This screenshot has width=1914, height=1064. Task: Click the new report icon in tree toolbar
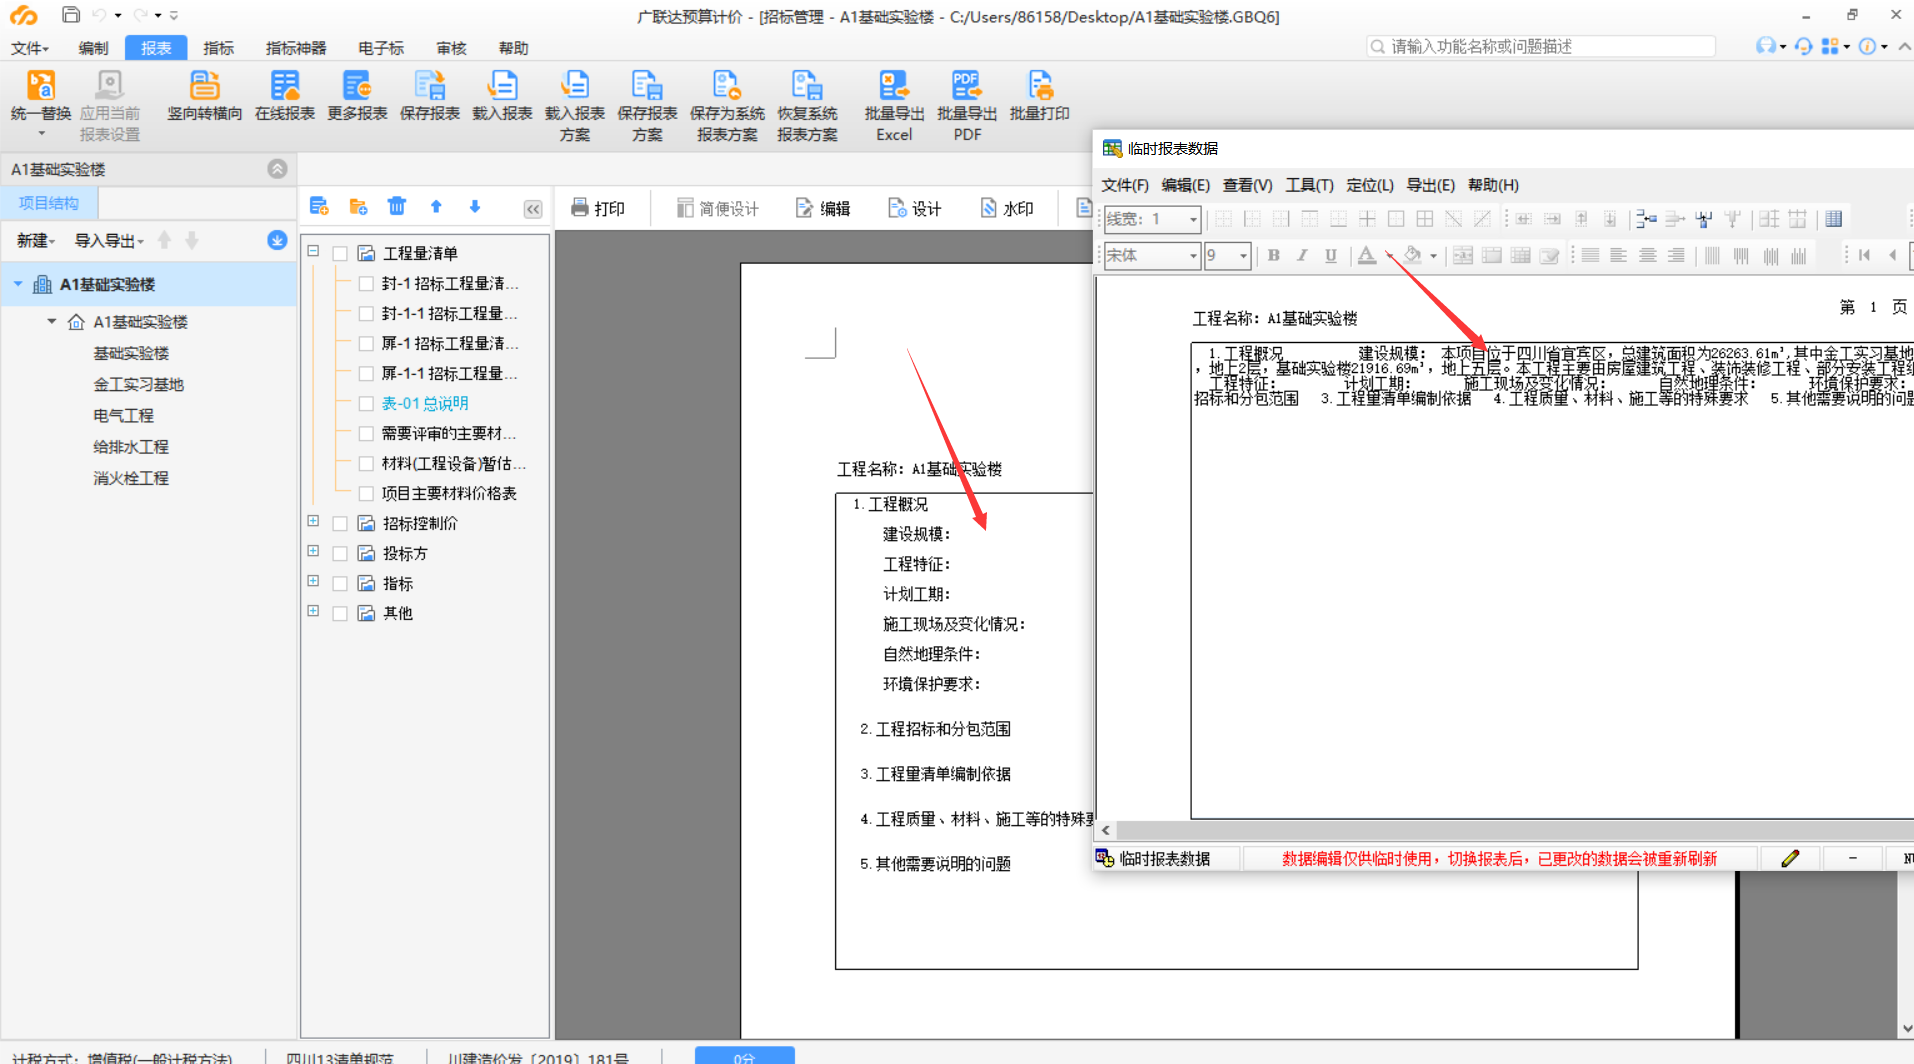(319, 207)
